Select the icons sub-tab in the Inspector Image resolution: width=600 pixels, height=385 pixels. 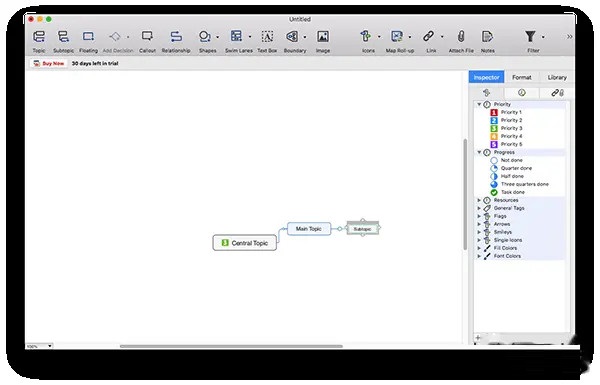point(486,93)
